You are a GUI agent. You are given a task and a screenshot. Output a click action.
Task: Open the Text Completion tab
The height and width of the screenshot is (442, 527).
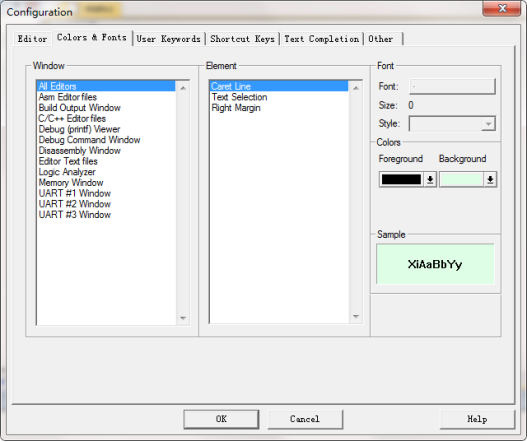[x=322, y=39]
